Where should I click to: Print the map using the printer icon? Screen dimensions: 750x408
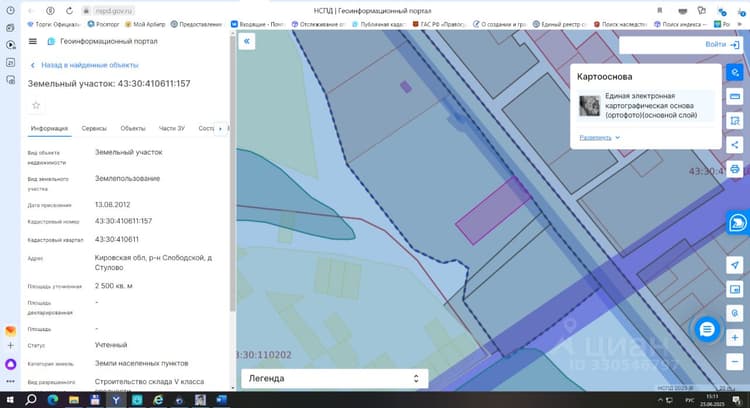click(x=735, y=169)
